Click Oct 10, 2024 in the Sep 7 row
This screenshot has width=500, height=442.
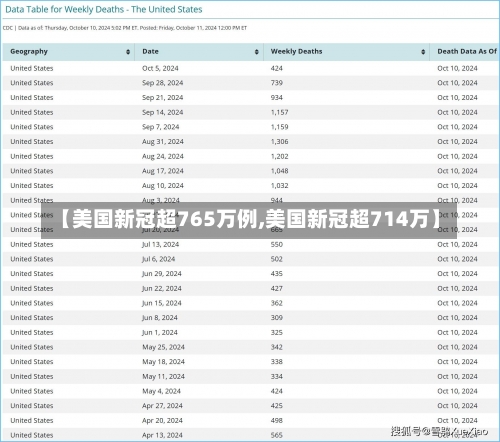click(457, 127)
